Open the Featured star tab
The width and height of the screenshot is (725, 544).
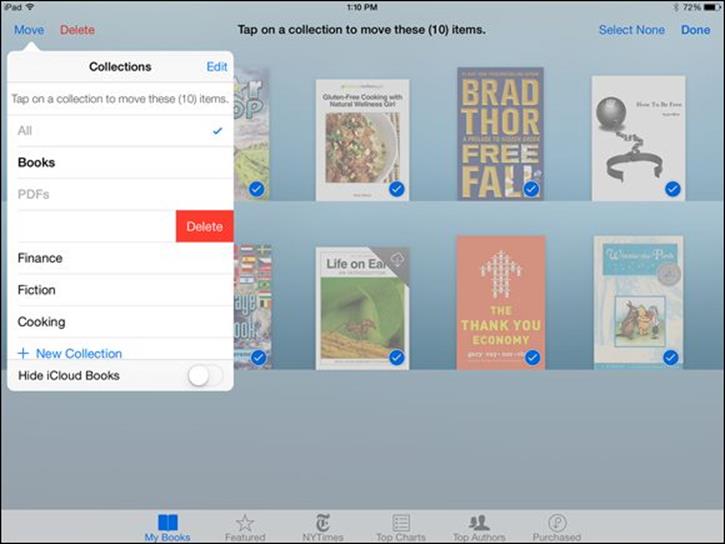pos(245,528)
